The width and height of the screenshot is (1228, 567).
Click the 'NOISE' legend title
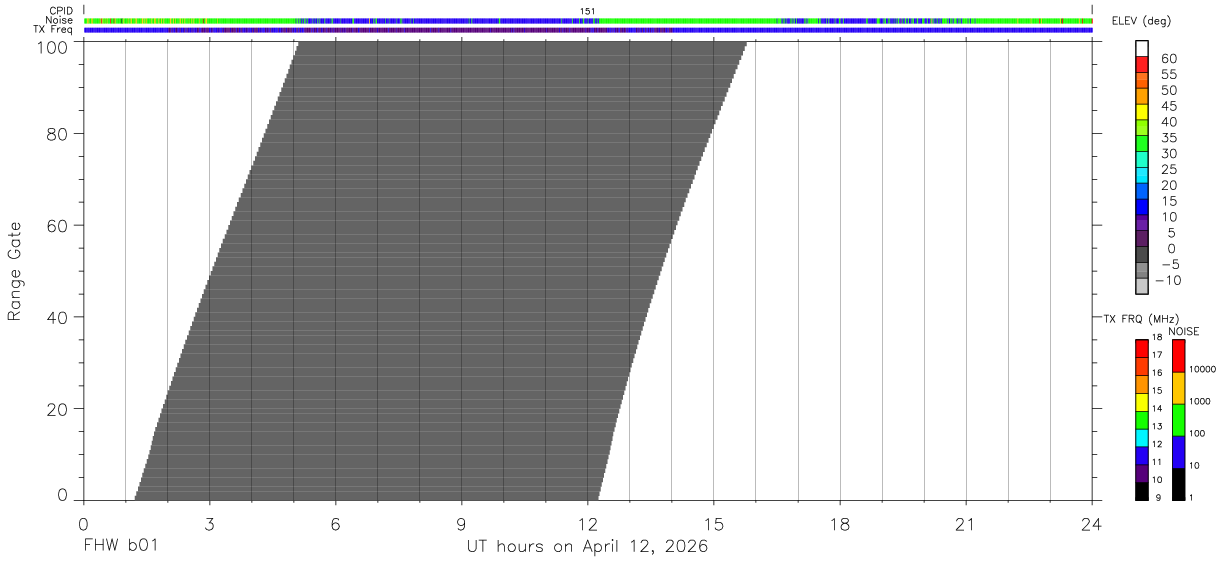click(x=1184, y=331)
